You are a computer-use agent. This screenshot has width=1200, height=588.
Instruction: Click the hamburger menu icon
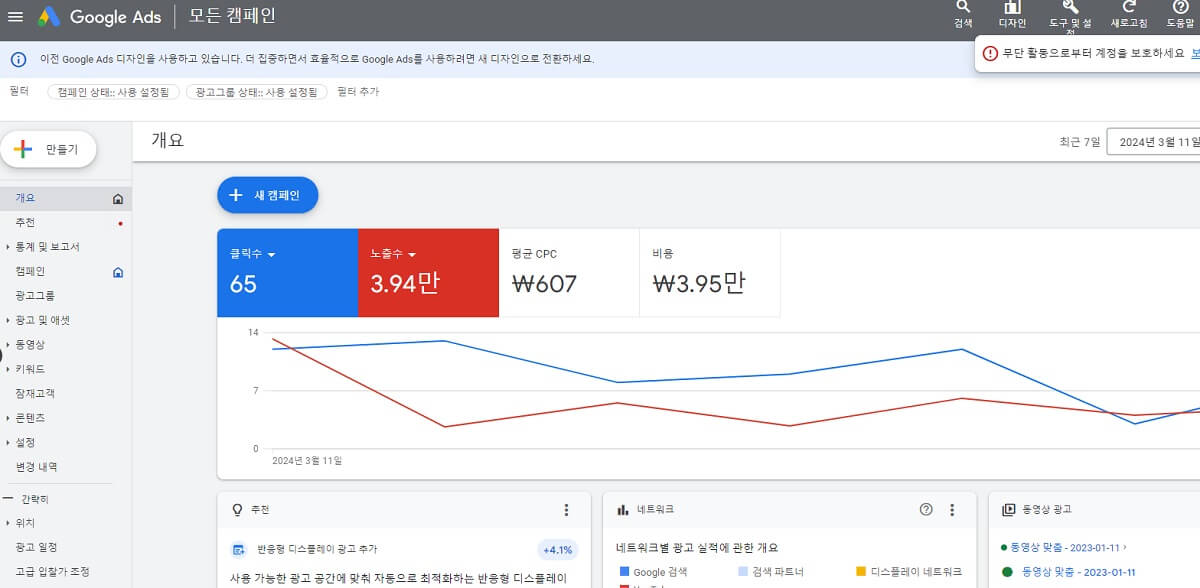[15, 15]
